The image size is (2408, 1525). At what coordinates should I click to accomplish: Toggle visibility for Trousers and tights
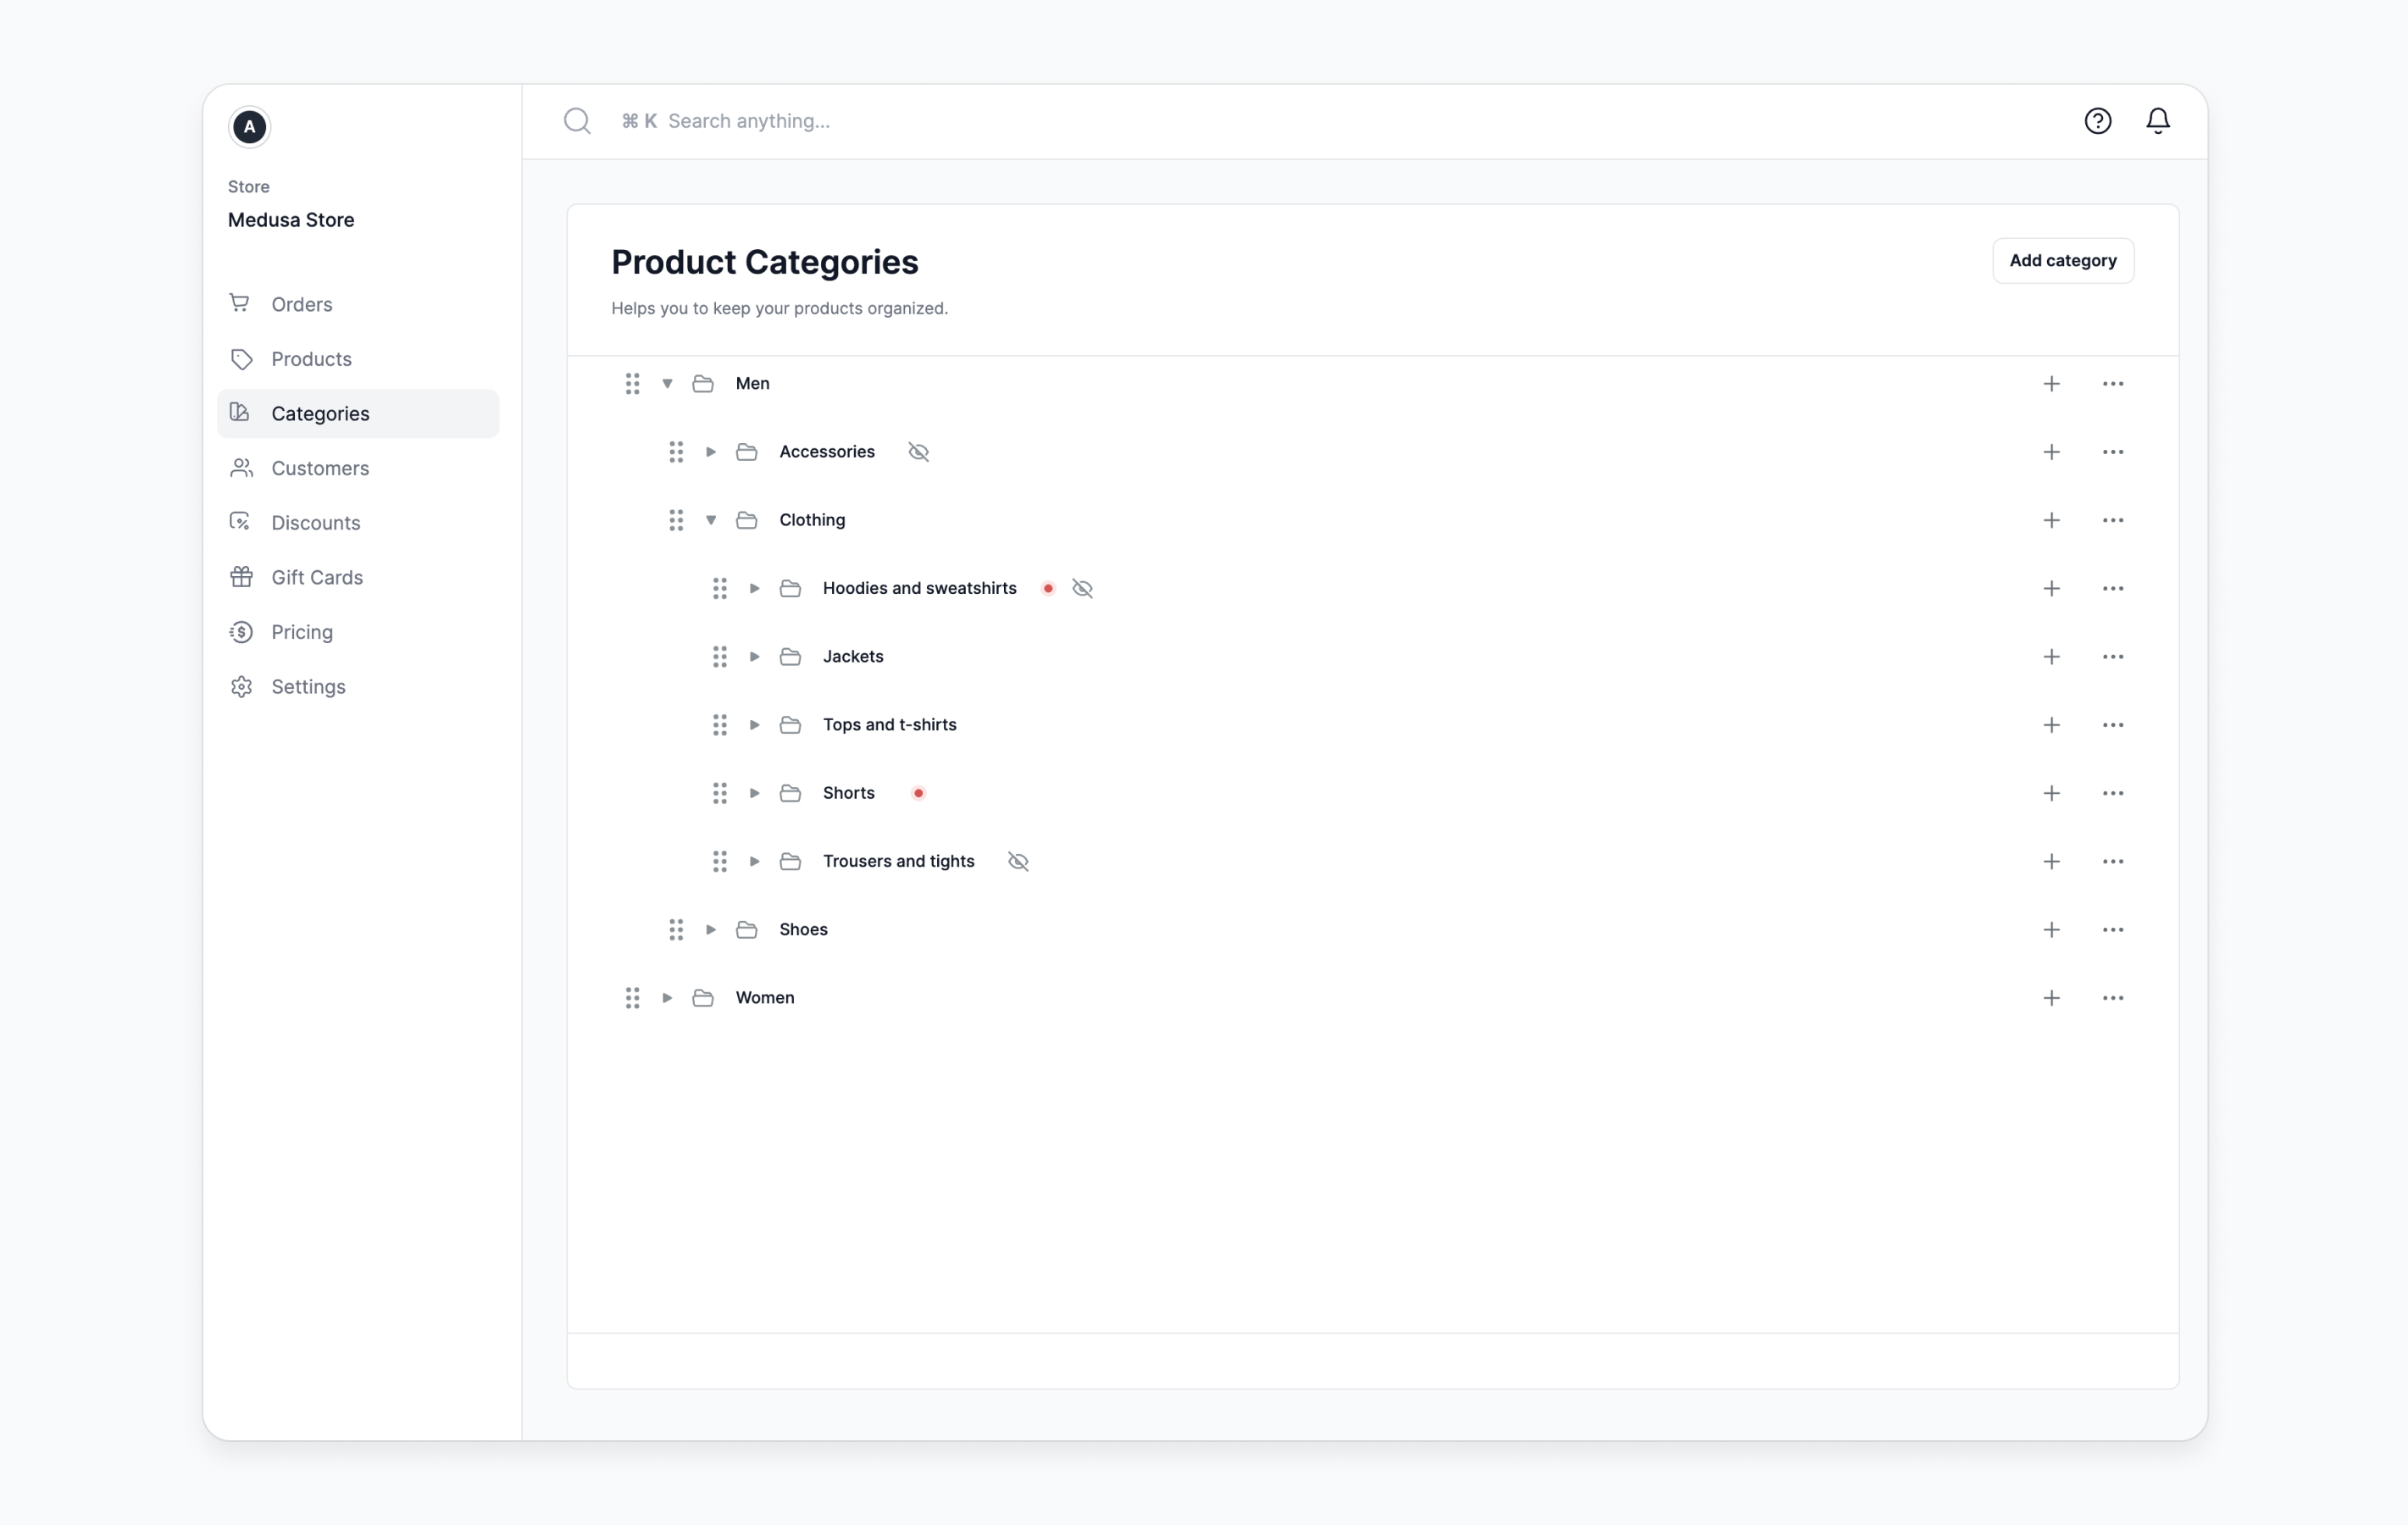pos(1018,861)
